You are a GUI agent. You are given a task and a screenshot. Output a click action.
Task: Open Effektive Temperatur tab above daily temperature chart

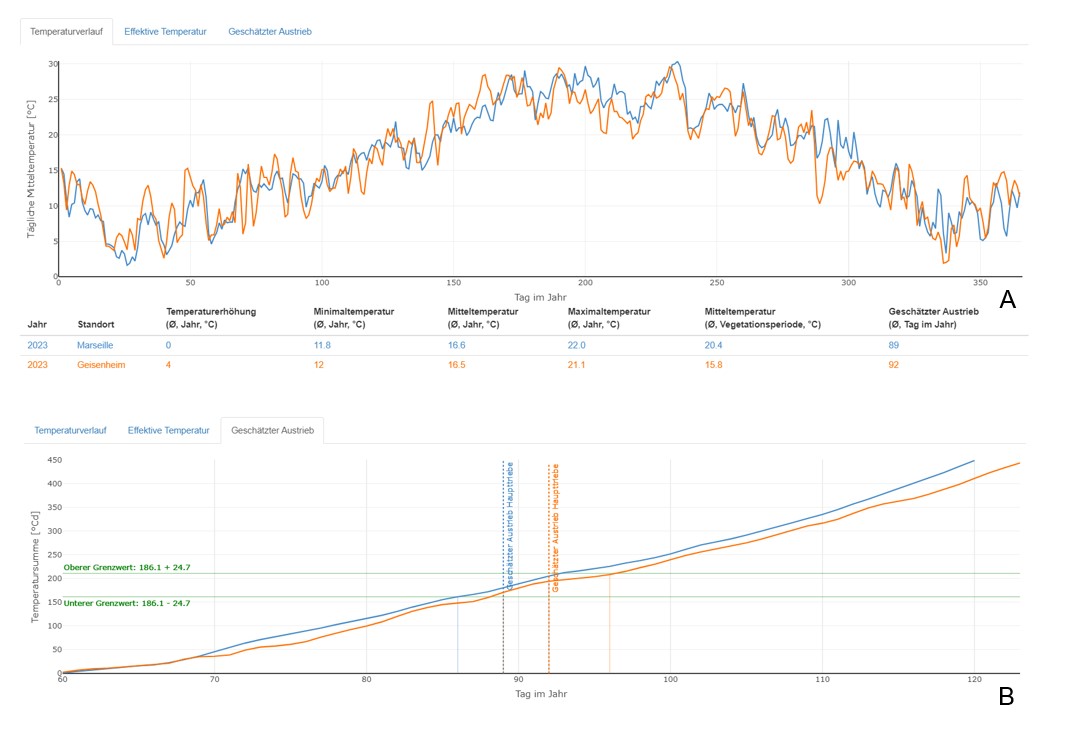165,32
